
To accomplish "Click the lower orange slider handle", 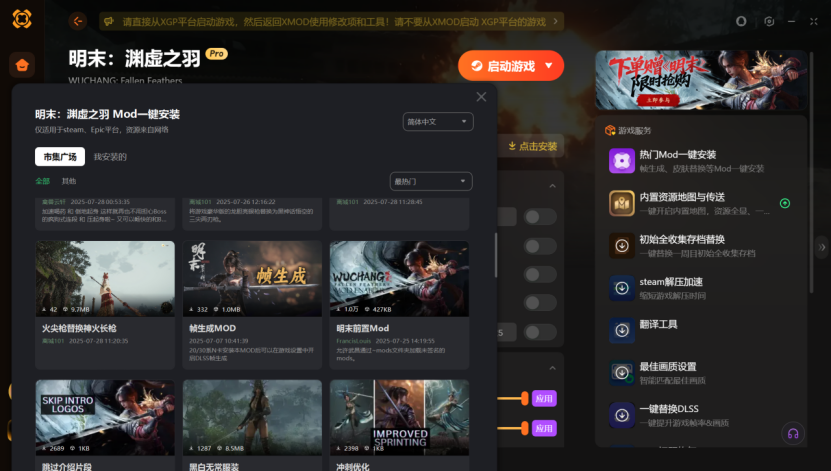I will (x=525, y=428).
